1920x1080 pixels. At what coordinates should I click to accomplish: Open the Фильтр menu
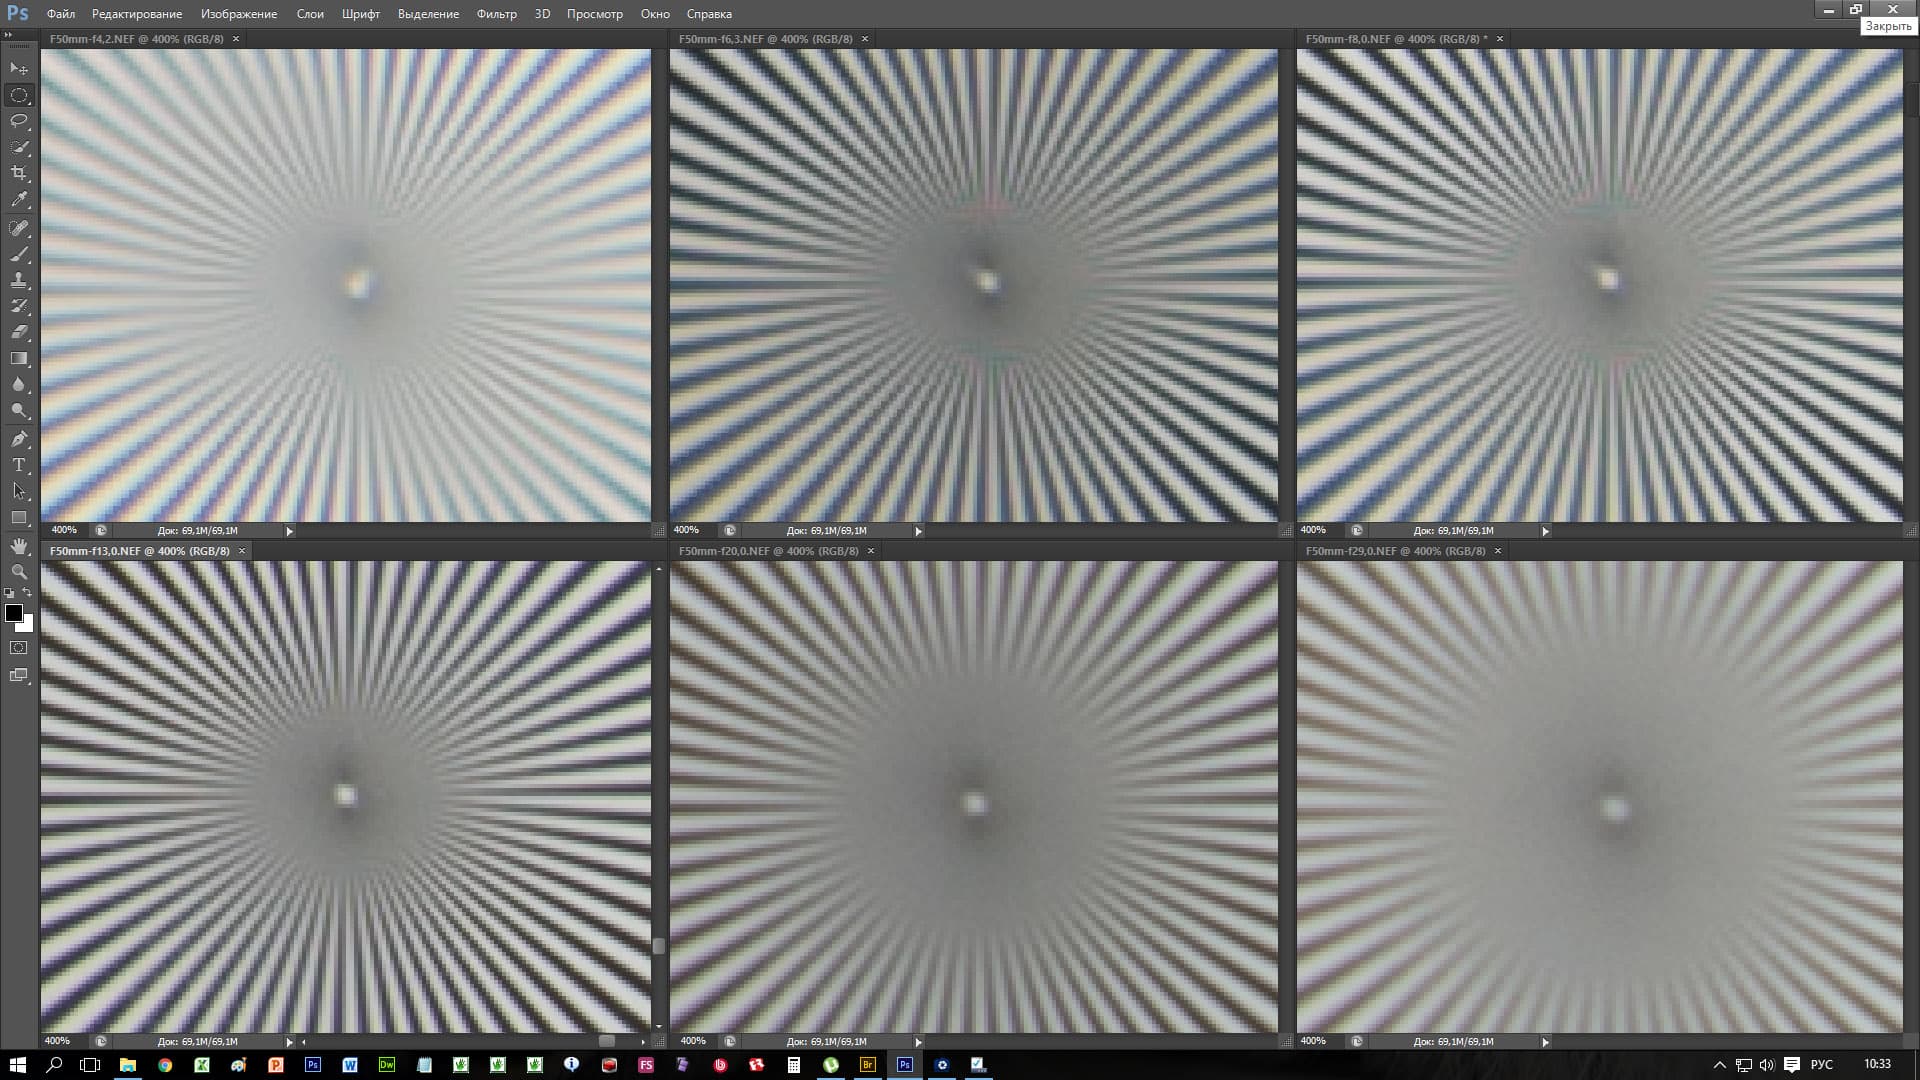(x=496, y=14)
